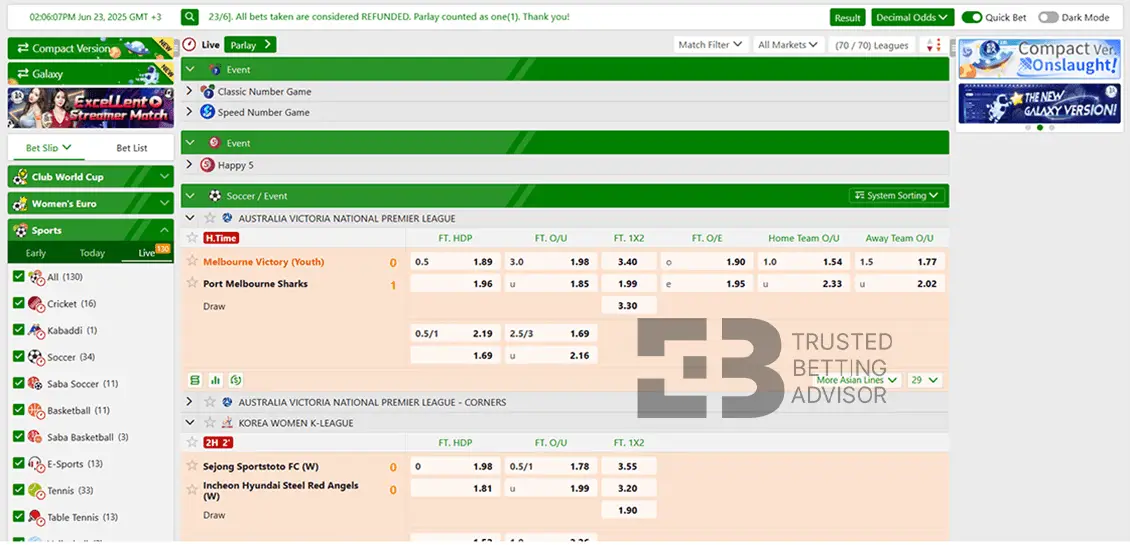
Task: Star the Port Melbourne Sharks team
Action: pos(192,283)
